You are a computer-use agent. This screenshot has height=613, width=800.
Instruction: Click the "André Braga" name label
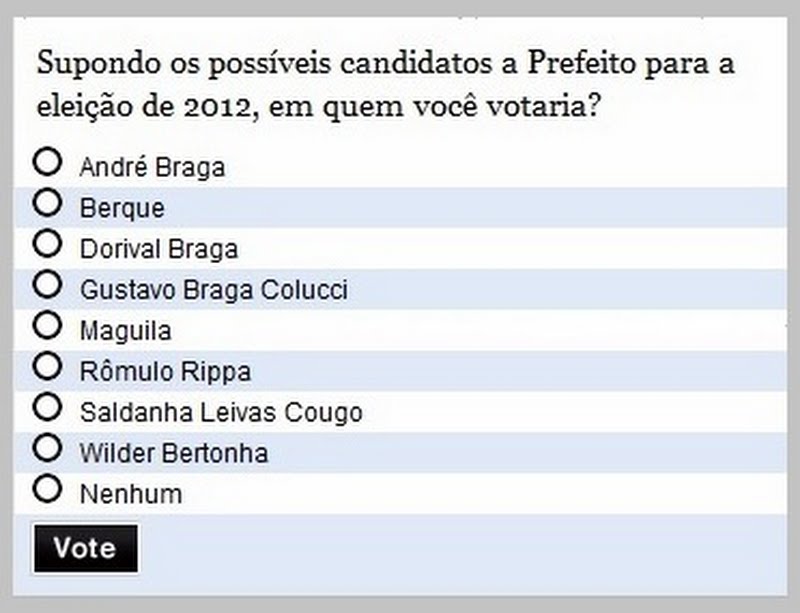point(152,168)
